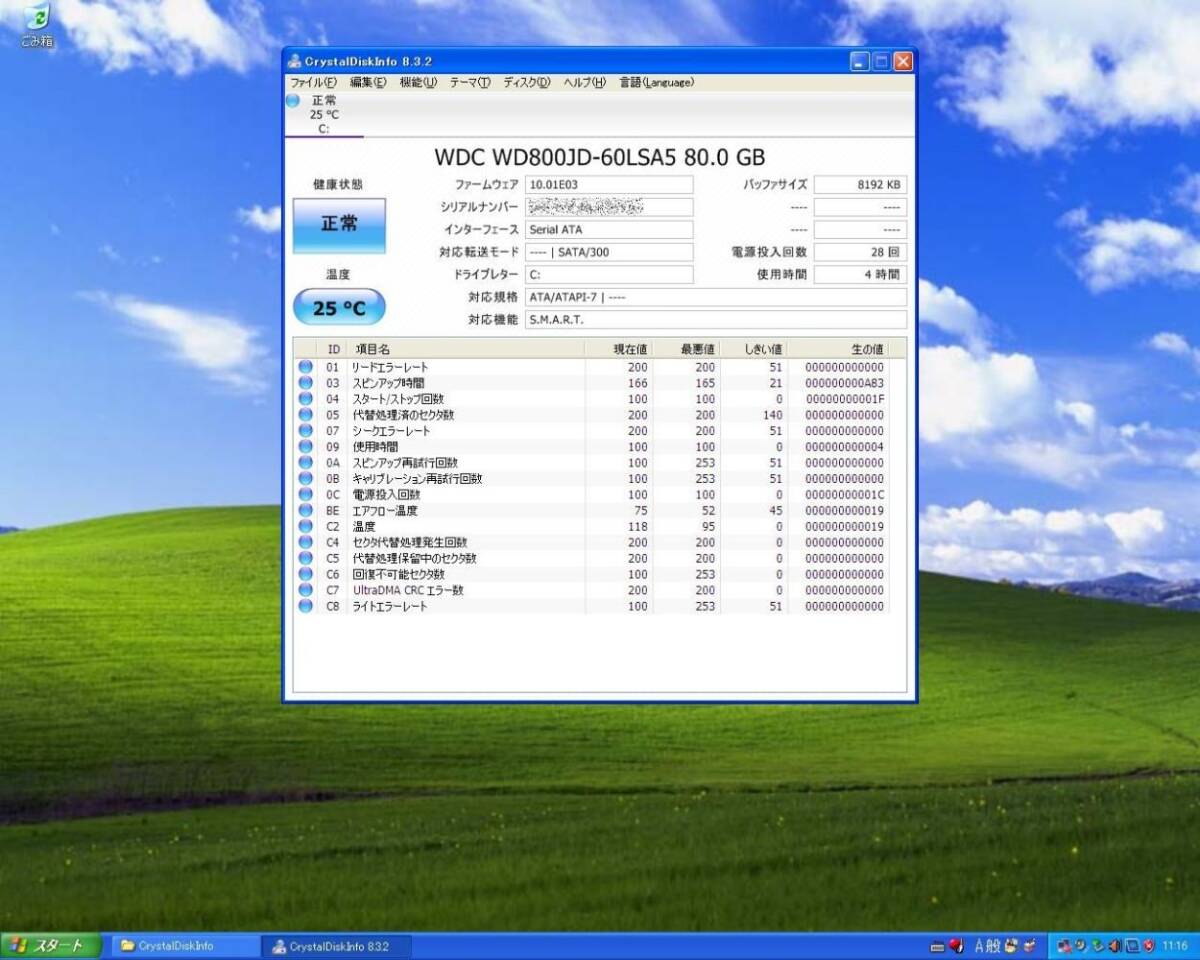This screenshot has width=1200, height=960.
Task: Open the 言語(Language) menu
Action: [x=656, y=82]
